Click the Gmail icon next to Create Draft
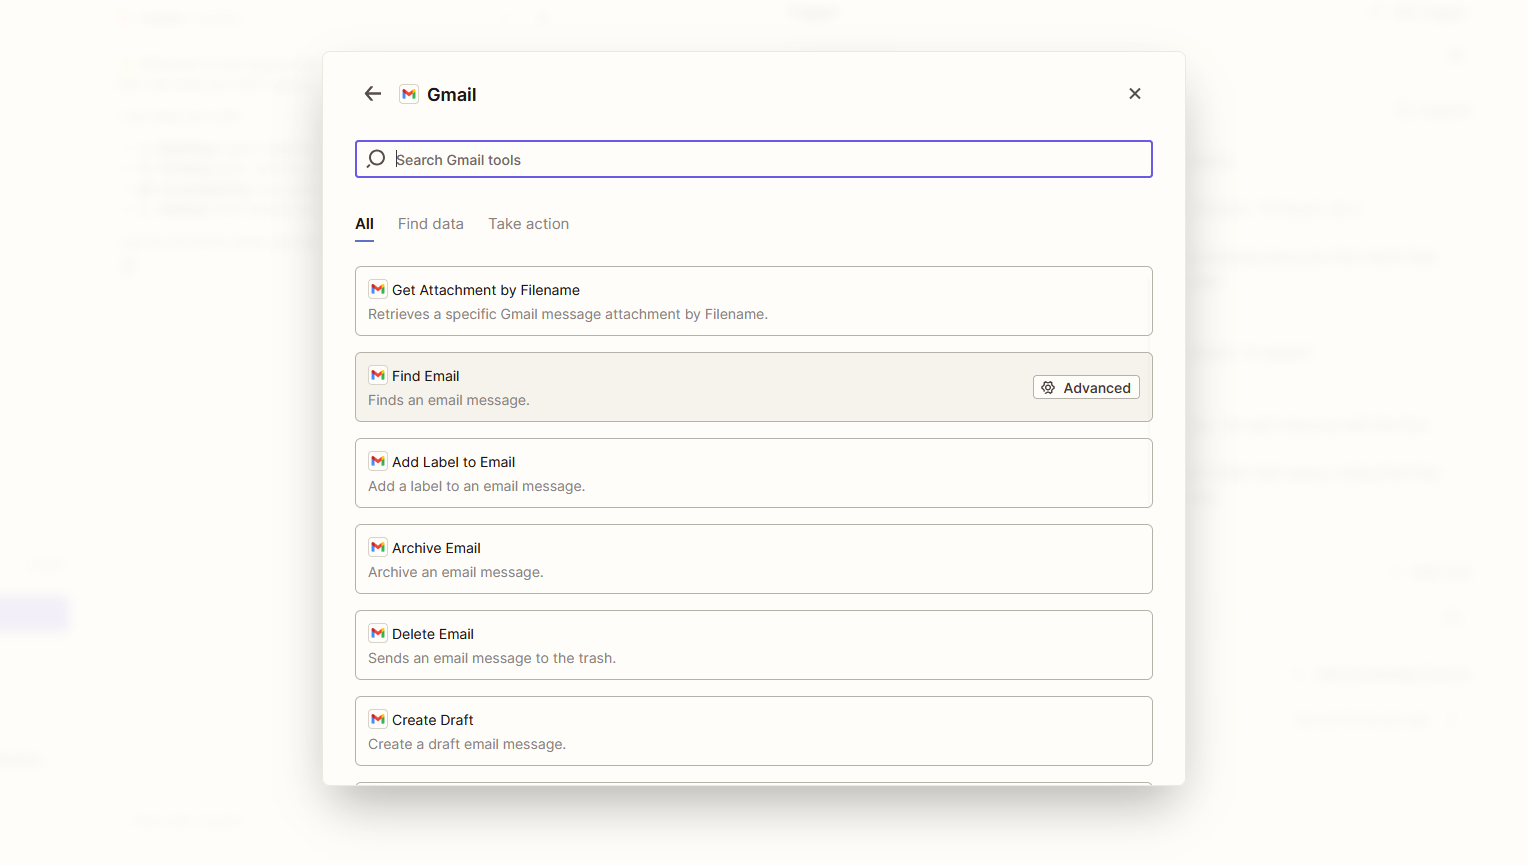1528x865 pixels. [x=377, y=719]
